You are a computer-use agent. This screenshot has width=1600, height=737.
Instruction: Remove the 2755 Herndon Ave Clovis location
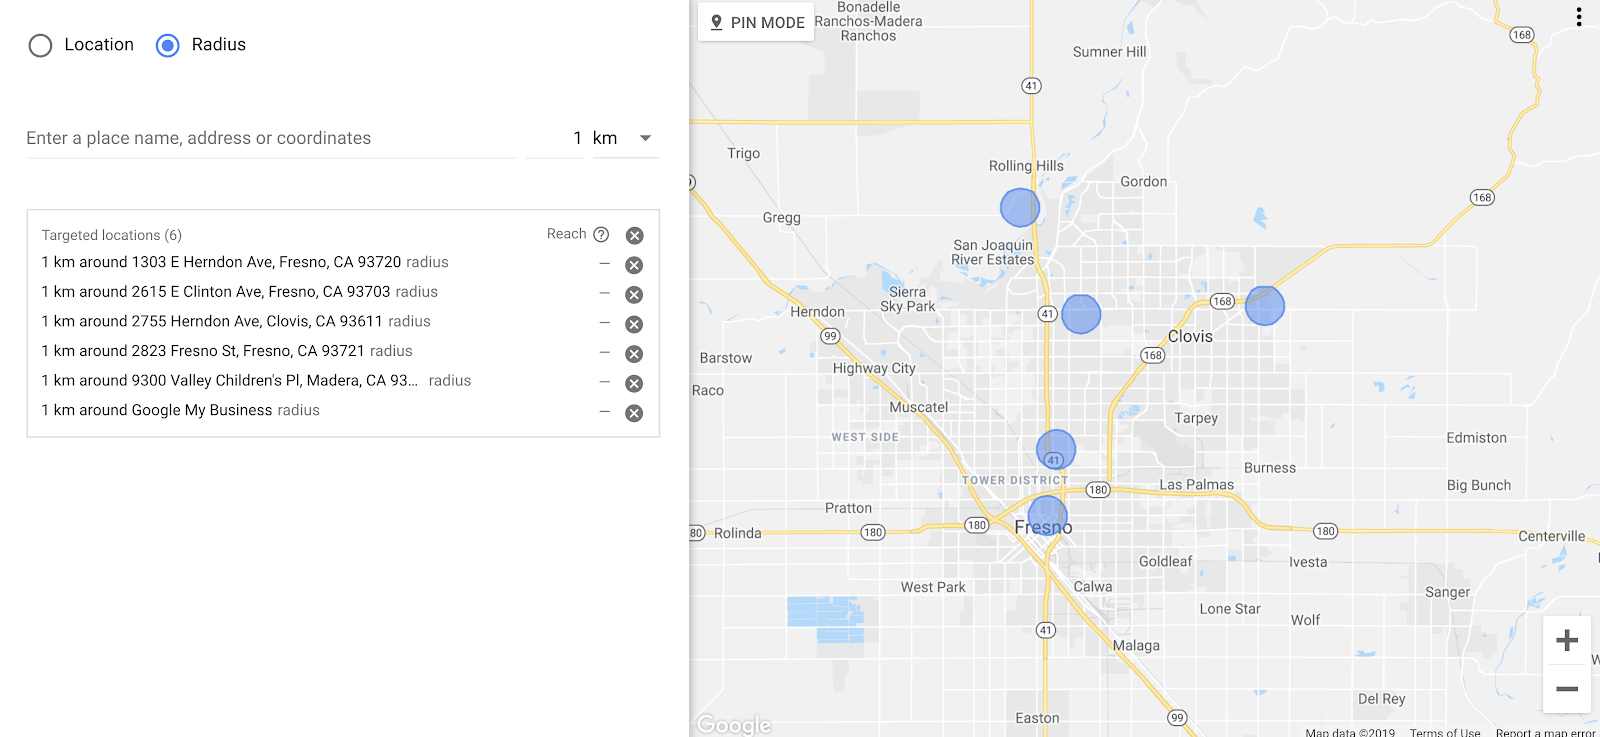pyautogui.click(x=634, y=324)
